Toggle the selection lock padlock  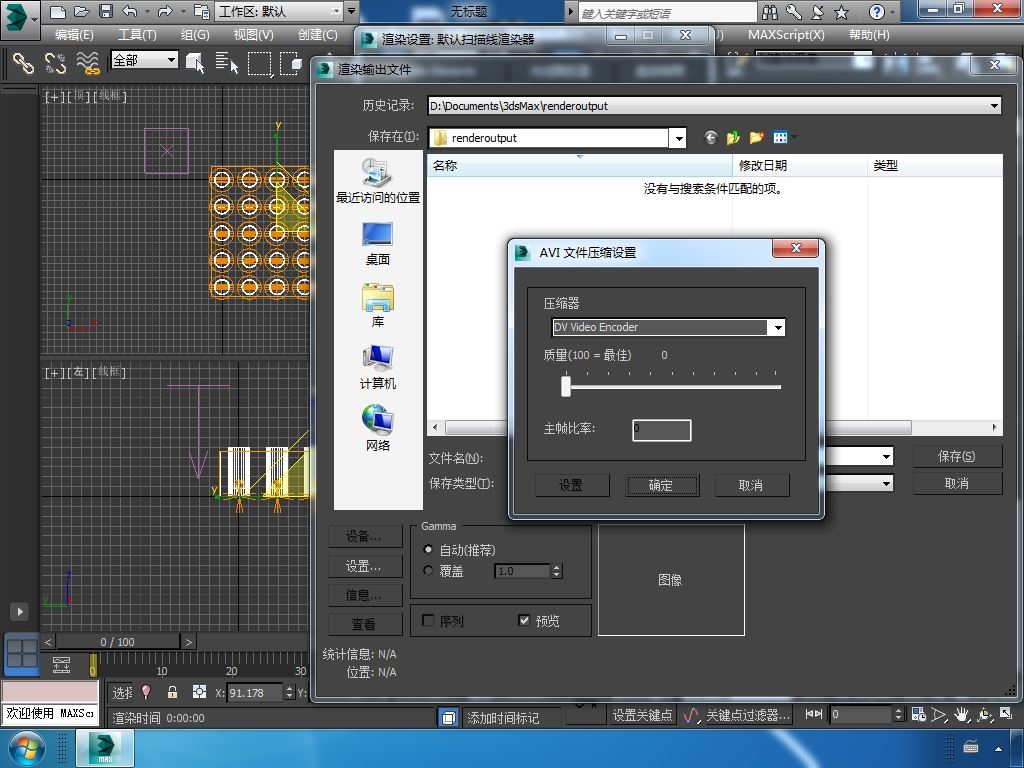[172, 692]
